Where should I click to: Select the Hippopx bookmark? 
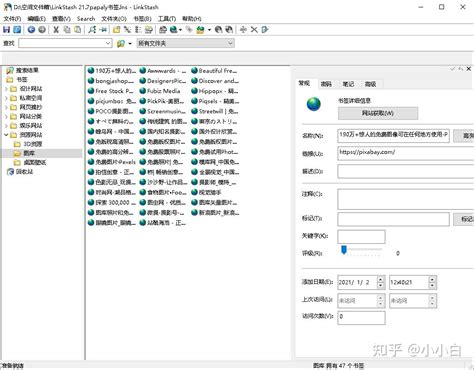(x=214, y=91)
